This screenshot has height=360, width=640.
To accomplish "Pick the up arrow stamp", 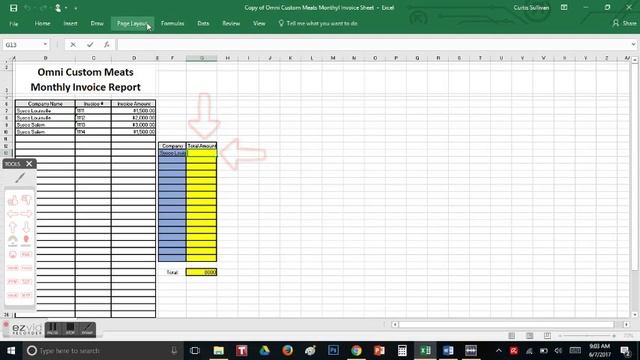I will pos(13,227).
